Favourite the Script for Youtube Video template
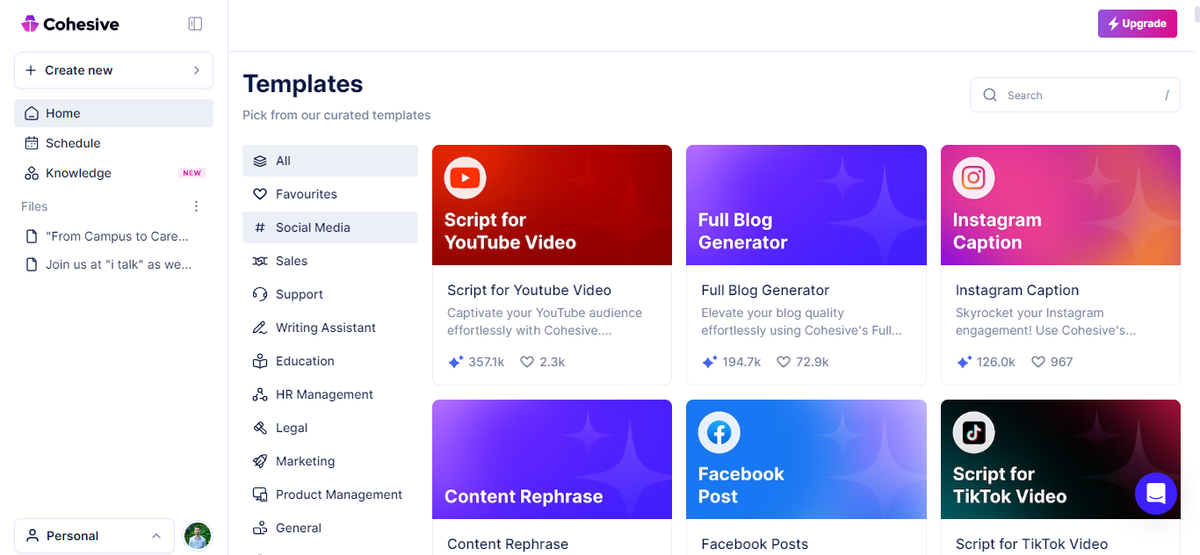Image resolution: width=1200 pixels, height=555 pixels. 527,362
